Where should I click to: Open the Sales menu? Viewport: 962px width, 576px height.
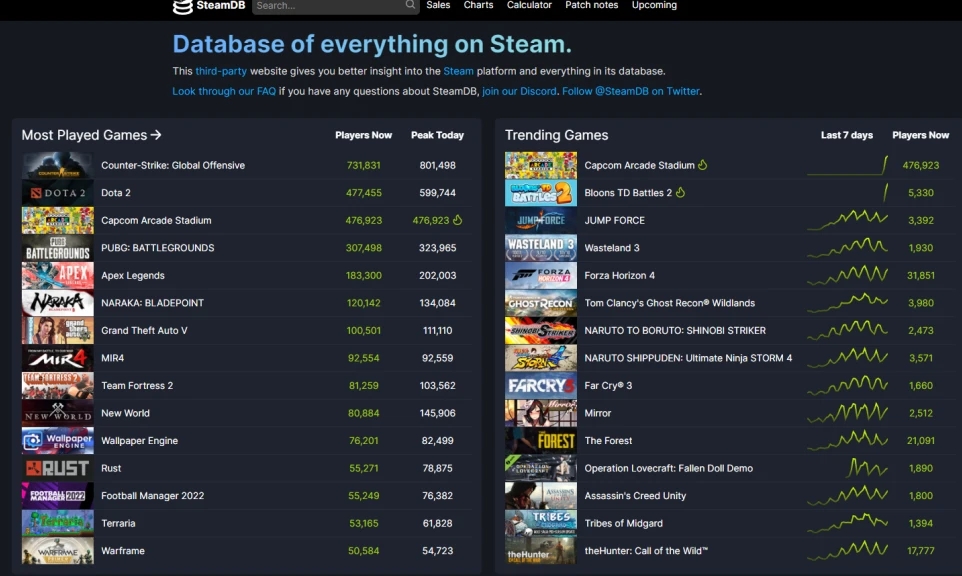pos(438,5)
